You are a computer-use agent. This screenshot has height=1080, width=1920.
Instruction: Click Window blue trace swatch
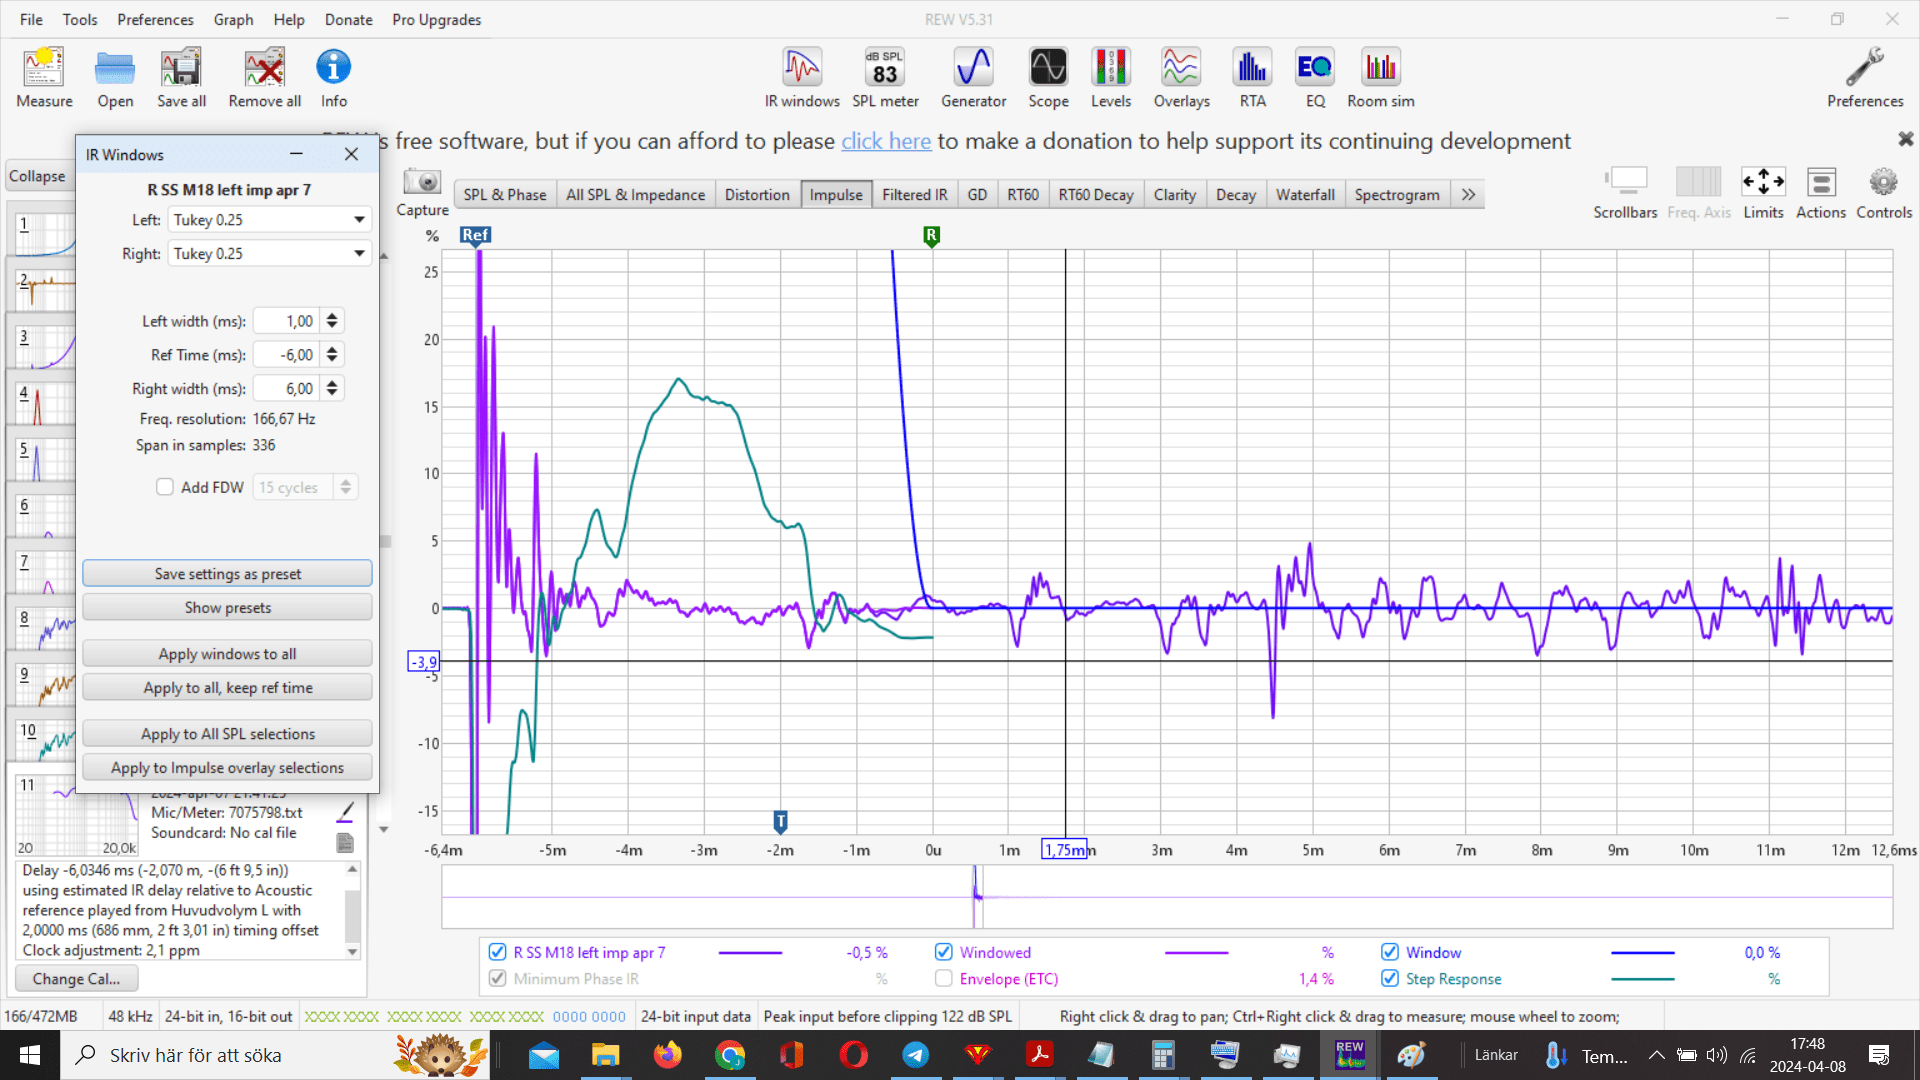click(x=1642, y=953)
